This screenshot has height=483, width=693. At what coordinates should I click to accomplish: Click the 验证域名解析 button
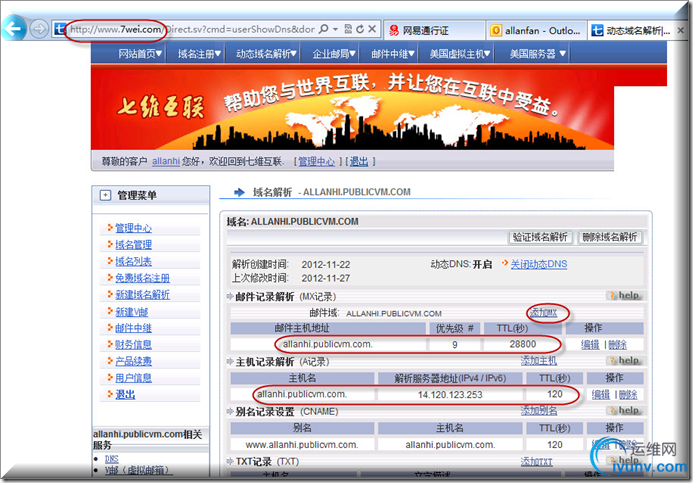(x=540, y=237)
